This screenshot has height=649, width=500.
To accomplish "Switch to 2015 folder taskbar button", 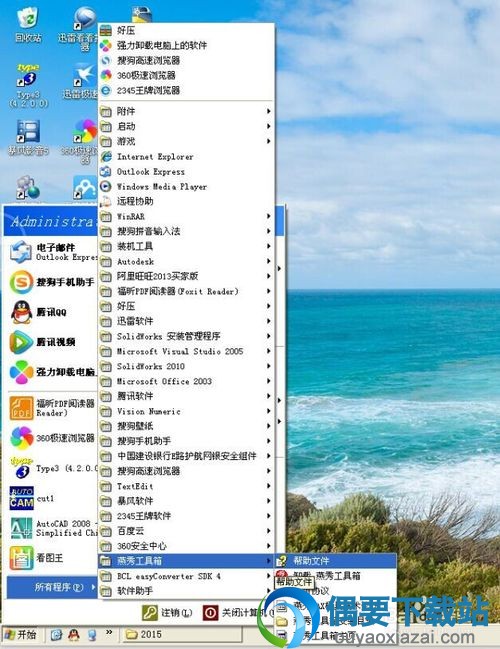I will click(x=181, y=635).
